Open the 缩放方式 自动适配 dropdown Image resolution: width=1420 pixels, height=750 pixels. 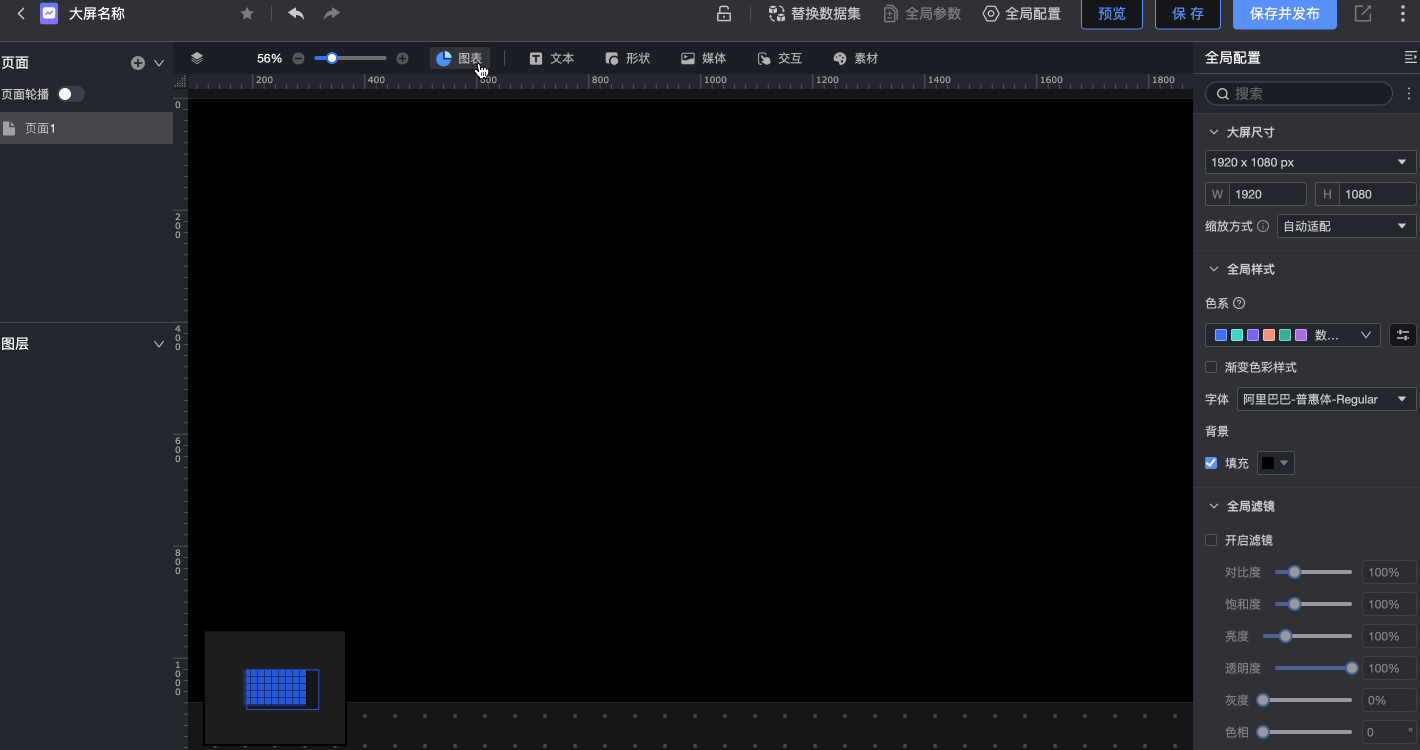coord(1345,226)
